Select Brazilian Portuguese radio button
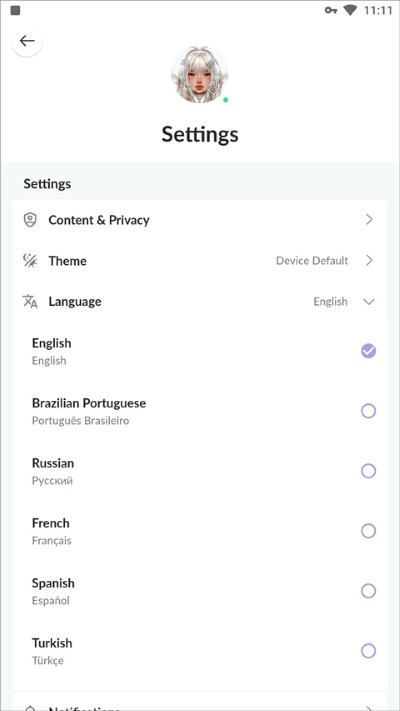Image resolution: width=400 pixels, height=711 pixels. tap(368, 411)
